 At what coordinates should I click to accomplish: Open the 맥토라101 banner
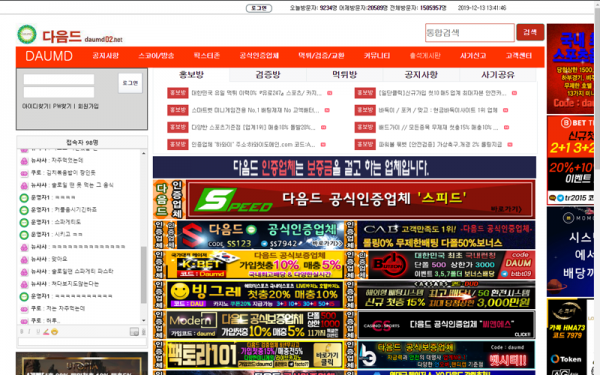(255, 355)
